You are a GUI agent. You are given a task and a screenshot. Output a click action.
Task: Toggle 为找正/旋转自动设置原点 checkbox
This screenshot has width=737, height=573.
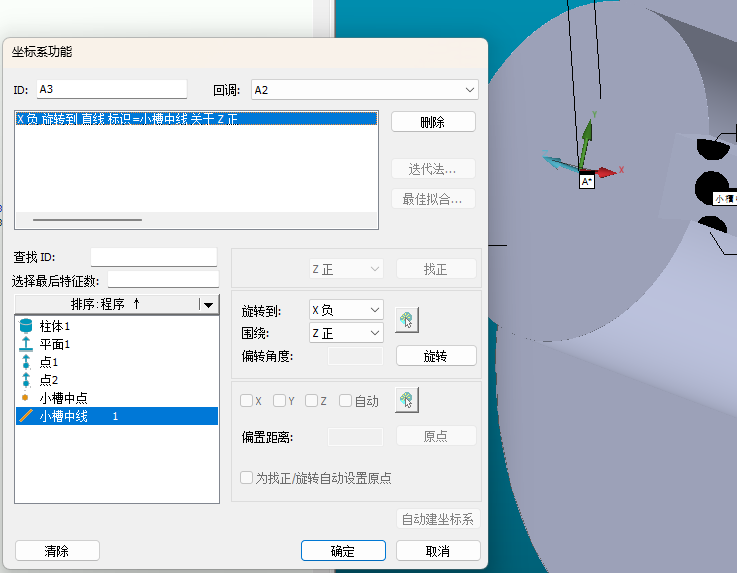(246, 478)
